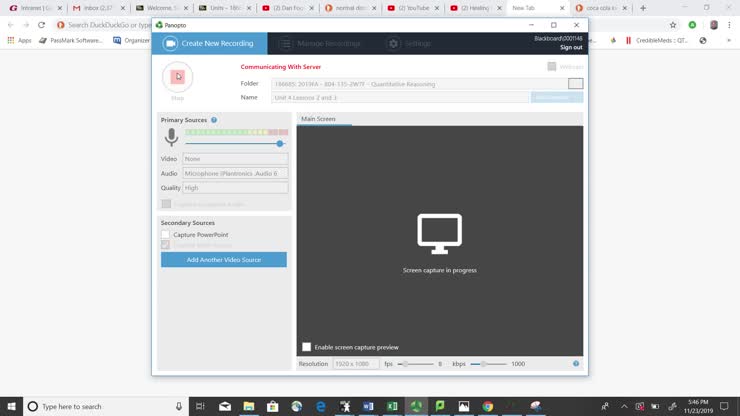Reload the page in Chrome
Image resolution: width=740 pixels, height=416 pixels.
41,25
